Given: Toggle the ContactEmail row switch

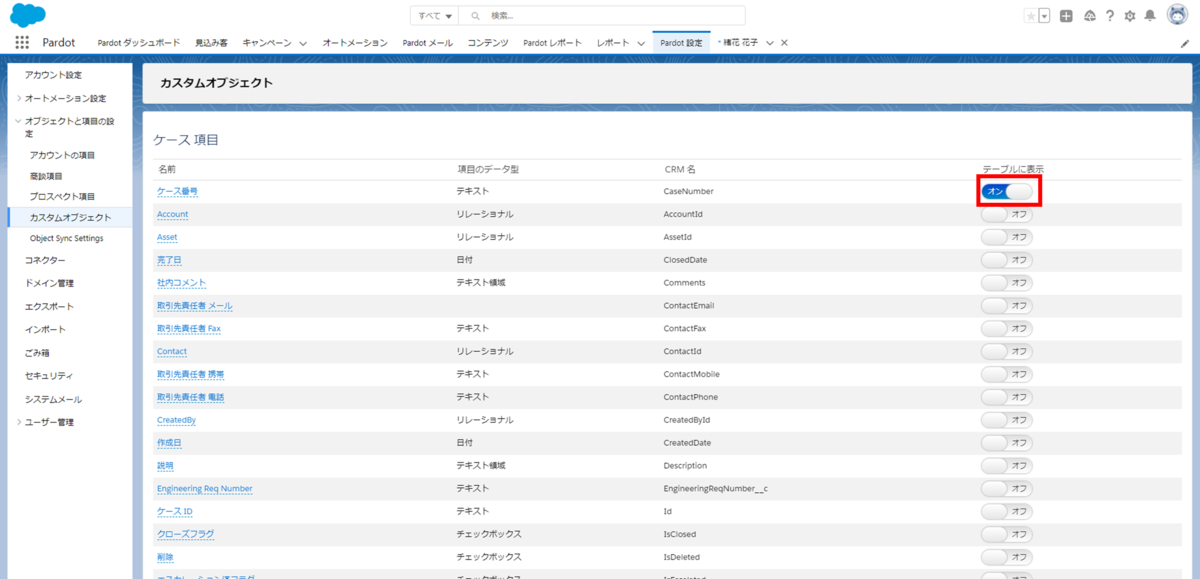Looking at the screenshot, I should tap(1007, 306).
